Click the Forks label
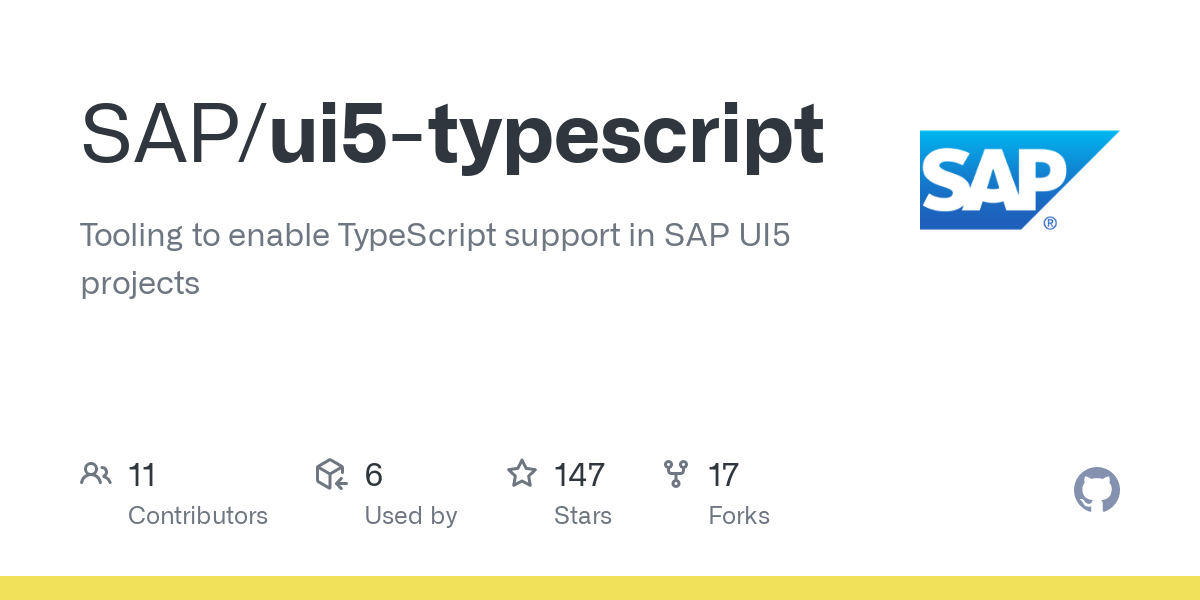 click(739, 516)
